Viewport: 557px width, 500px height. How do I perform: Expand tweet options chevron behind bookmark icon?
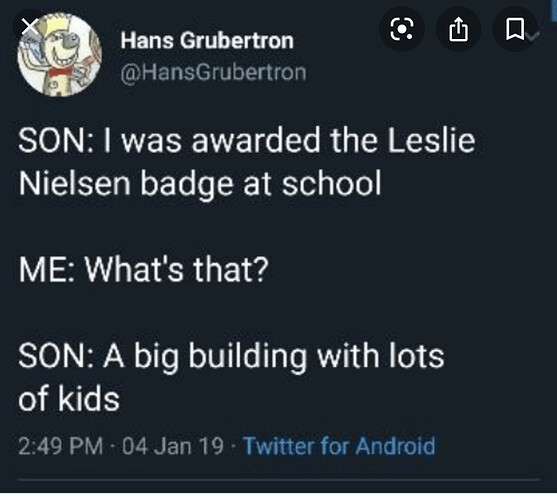[x=534, y=35]
